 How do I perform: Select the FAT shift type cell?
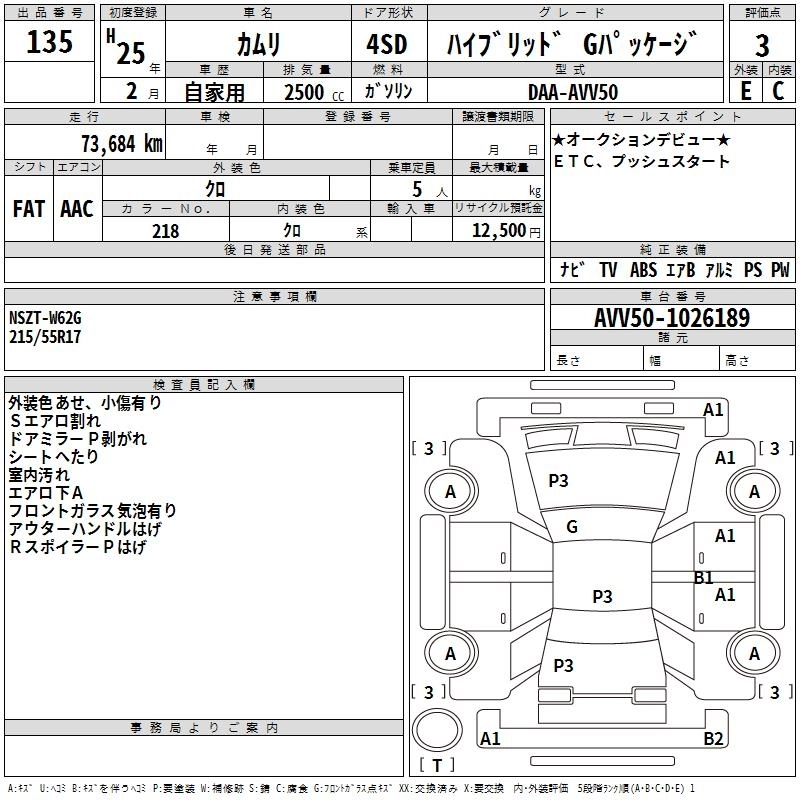click(29, 208)
